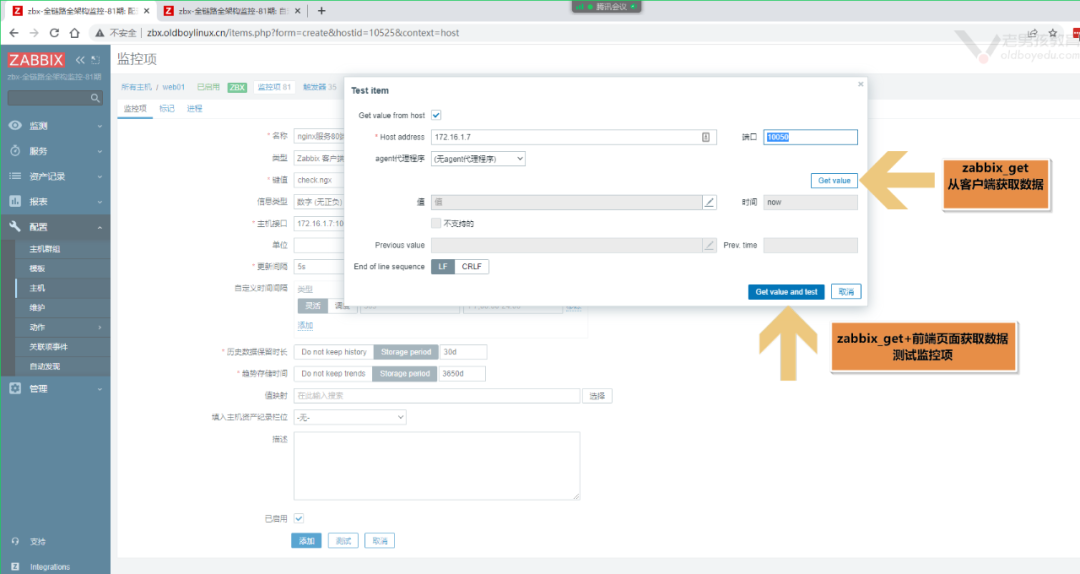Select history Storage period option
The height and width of the screenshot is (574, 1080).
point(406,351)
